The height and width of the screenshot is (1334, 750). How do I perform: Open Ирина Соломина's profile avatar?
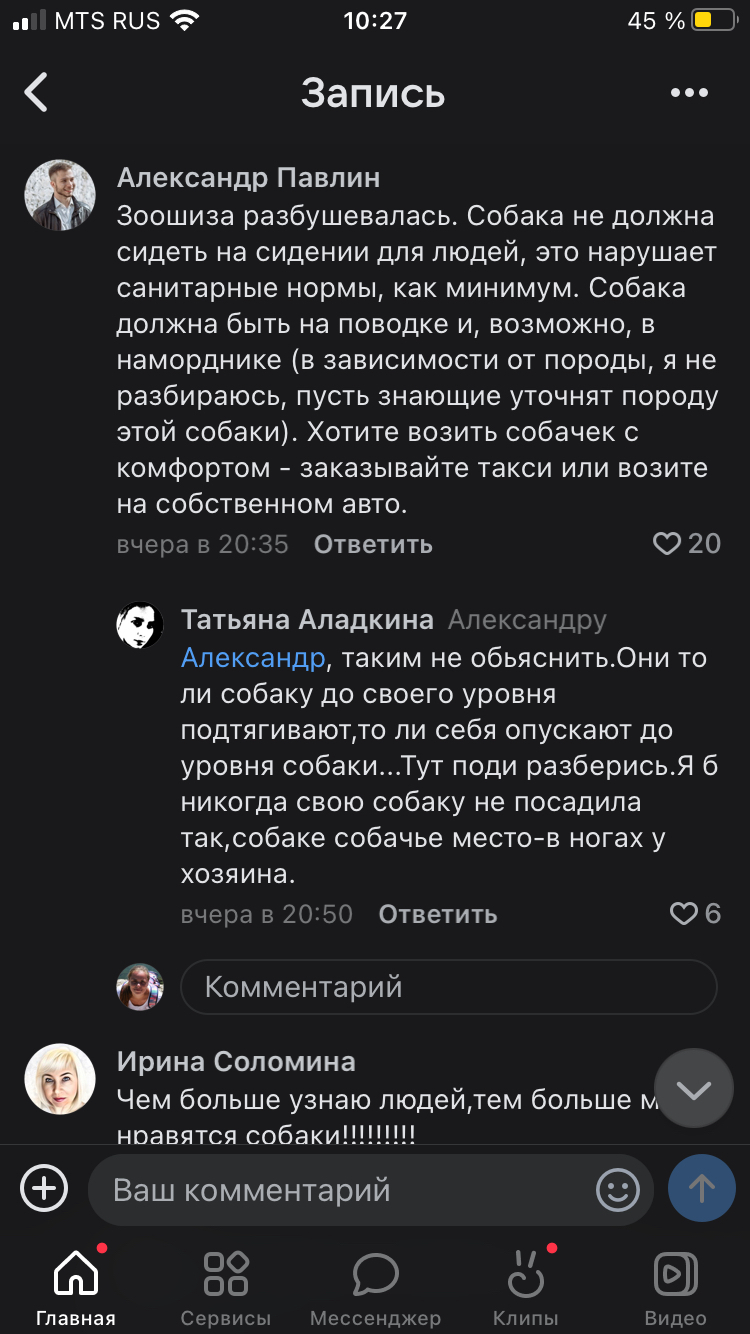[x=60, y=1079]
